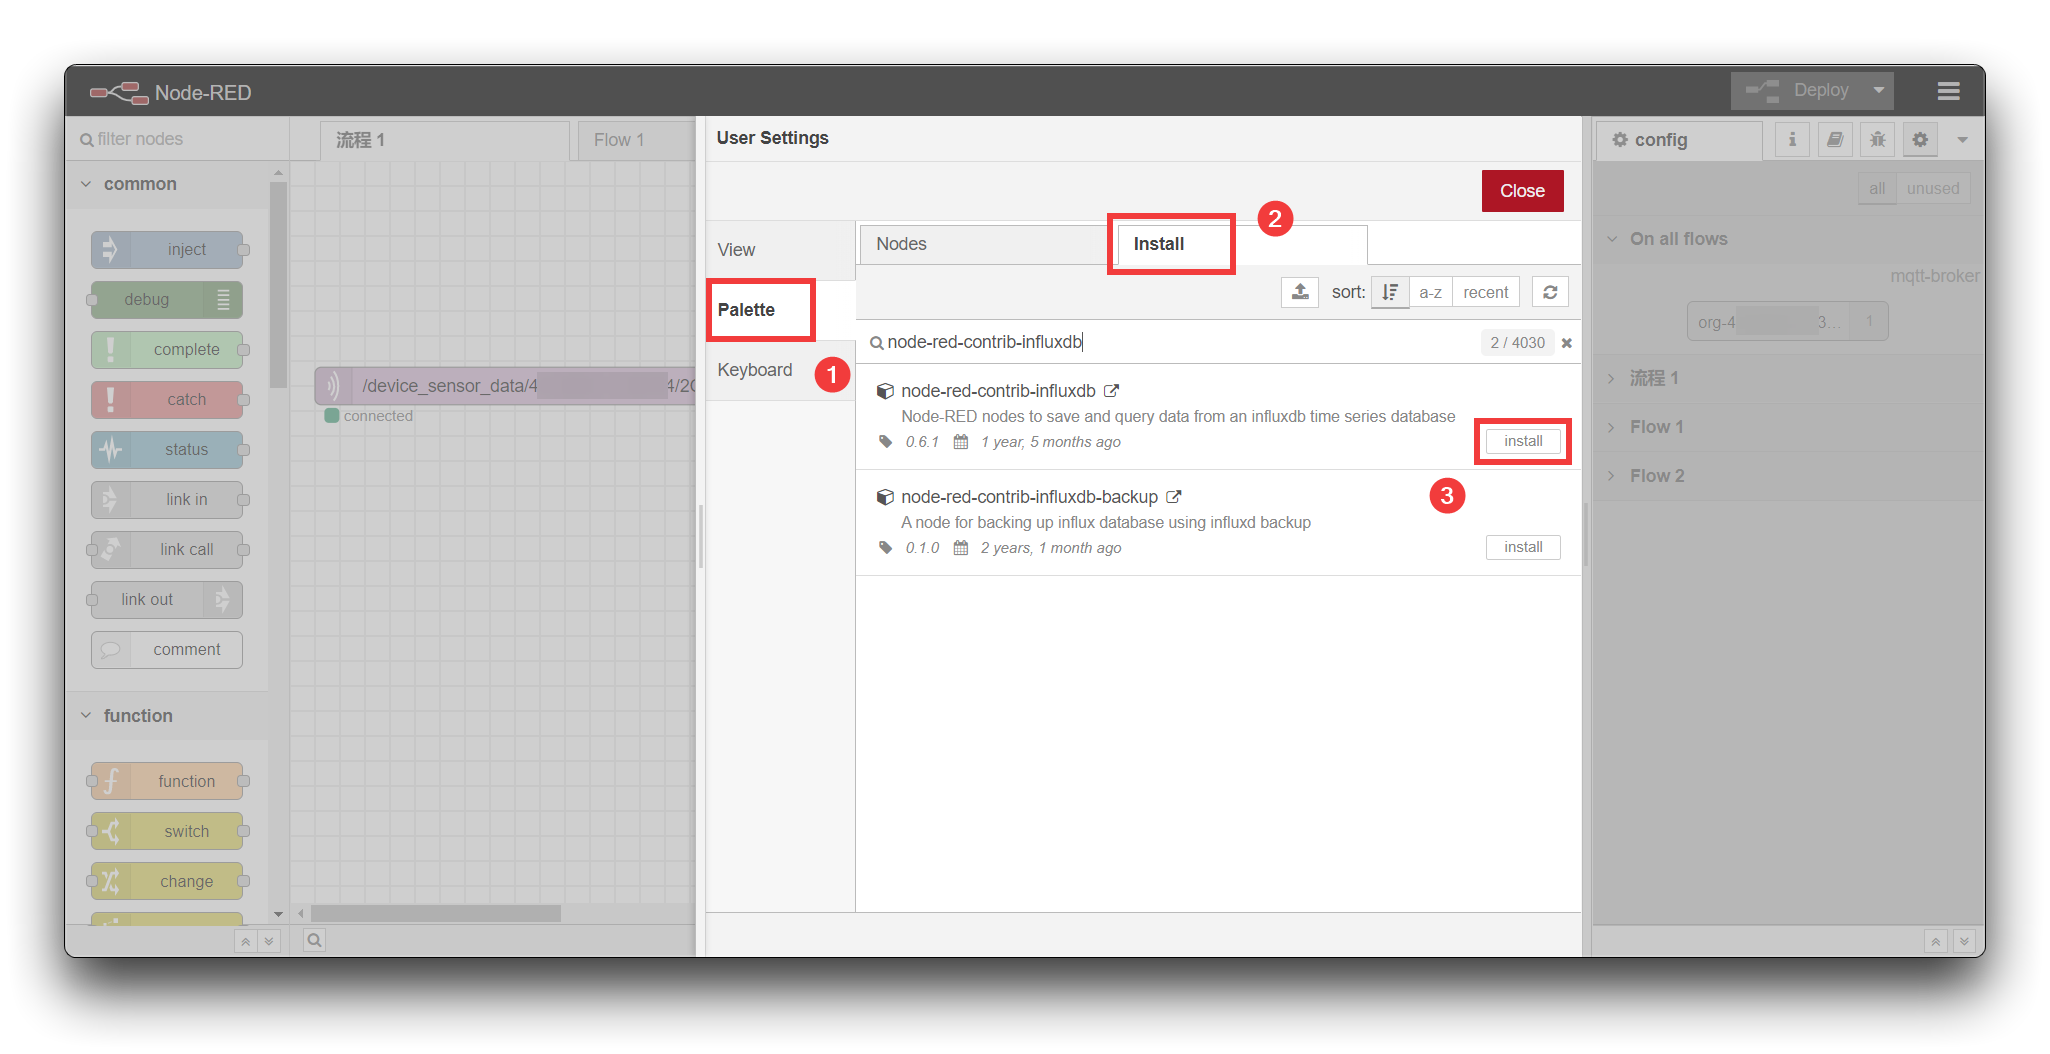
Task: Close the User Settings dialog
Action: [1522, 191]
